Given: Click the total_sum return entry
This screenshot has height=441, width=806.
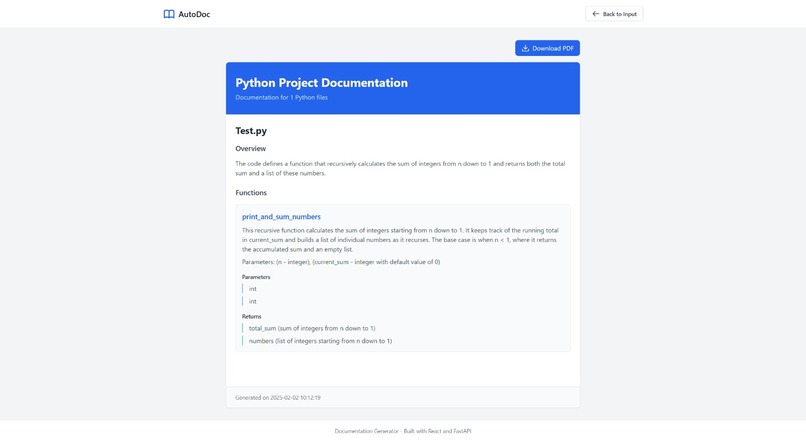Looking at the screenshot, I should [312, 328].
